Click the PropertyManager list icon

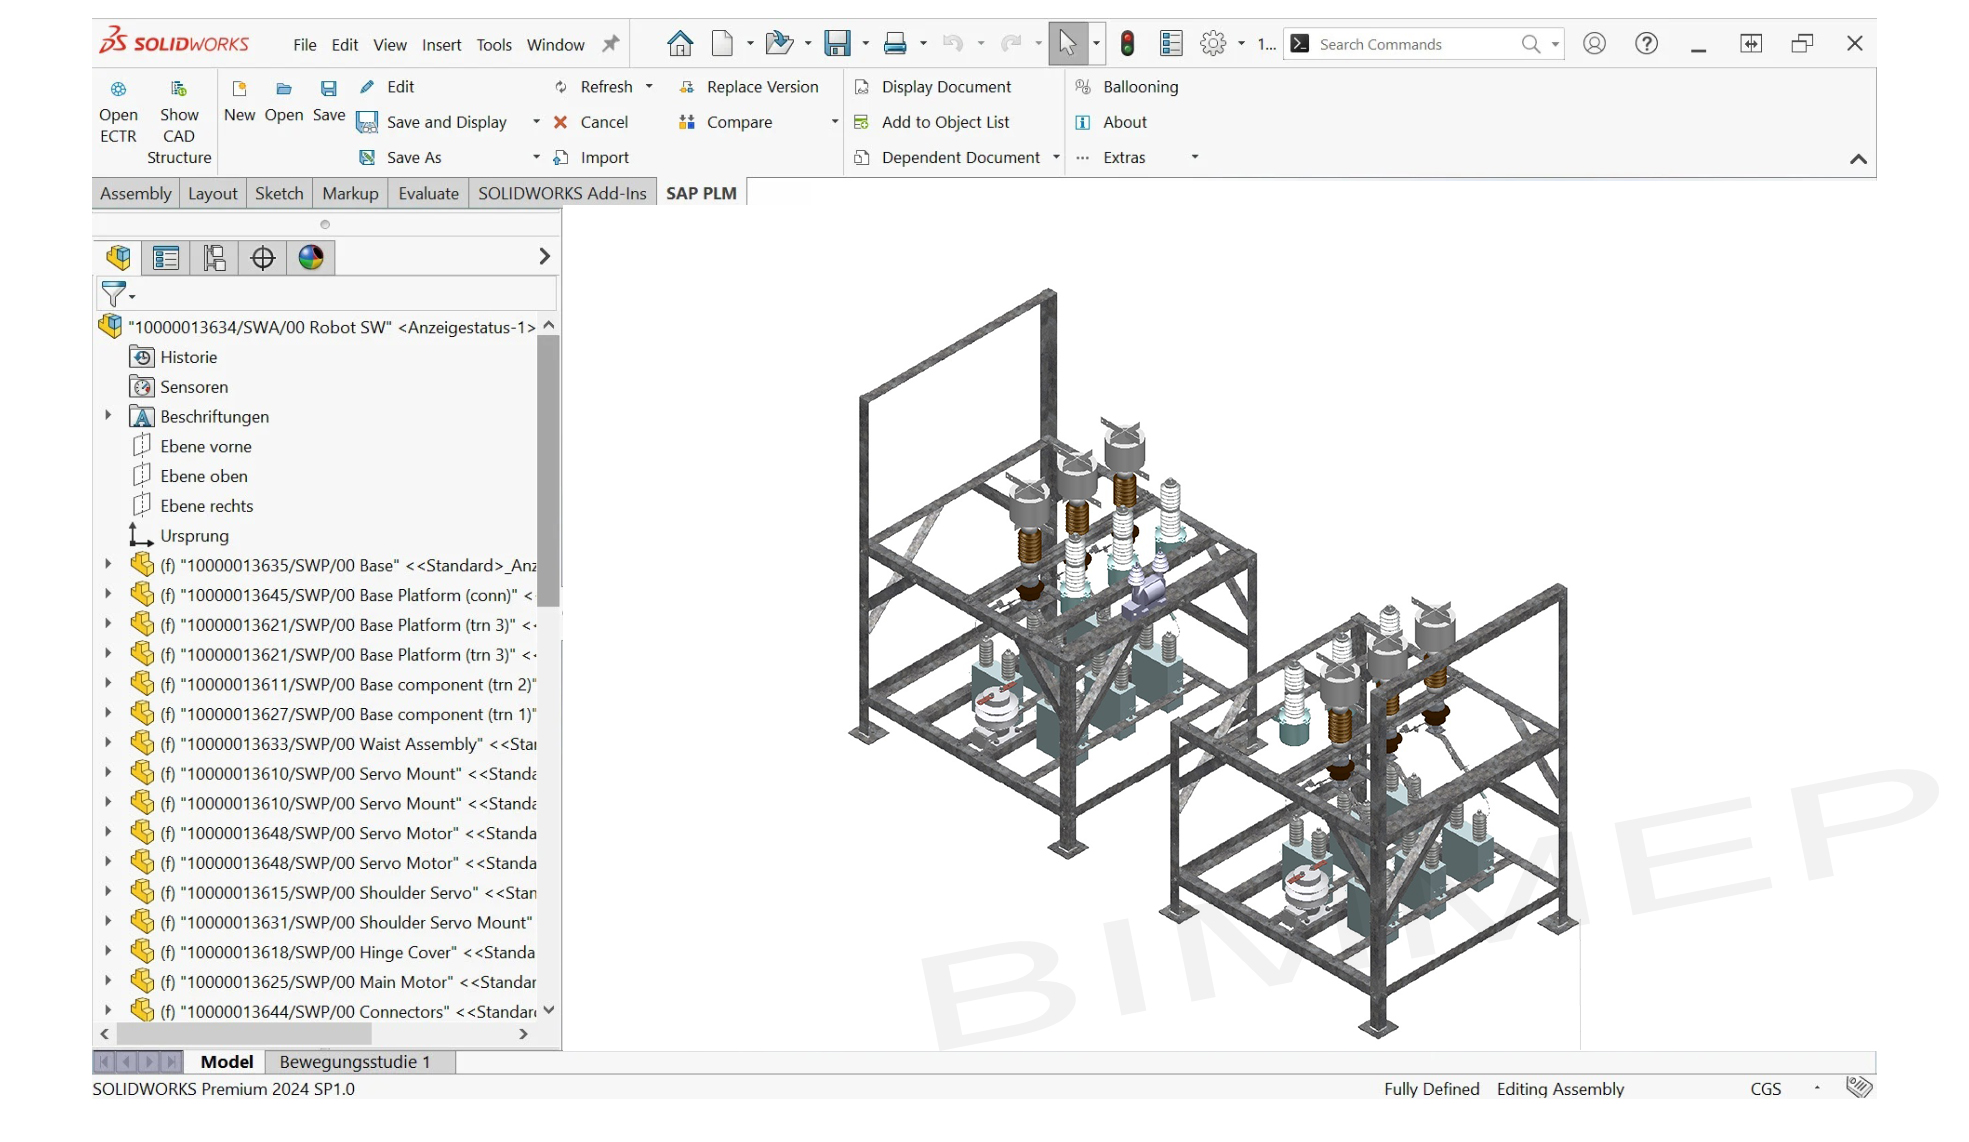[x=166, y=258]
